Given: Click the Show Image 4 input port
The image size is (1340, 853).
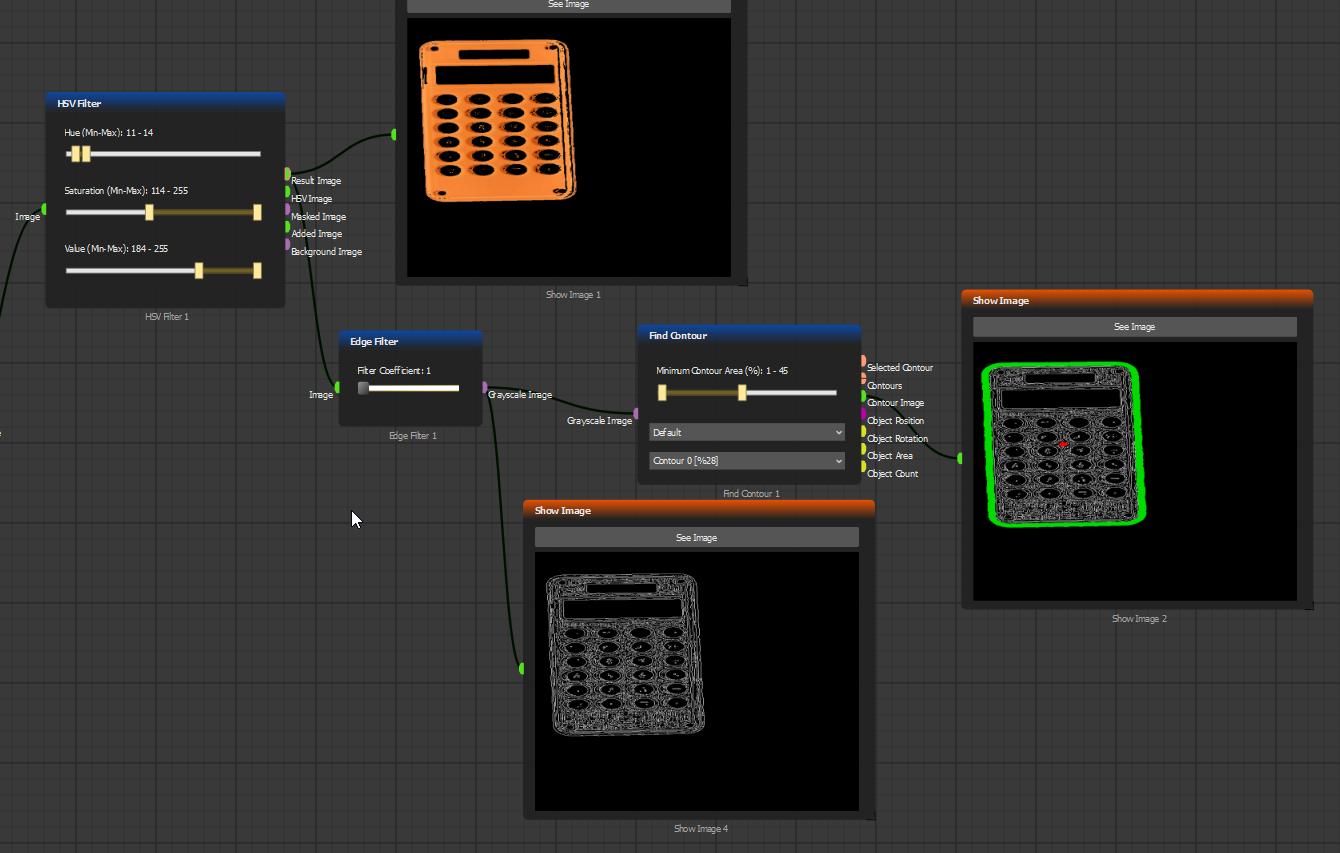Looking at the screenshot, I should coord(521,668).
